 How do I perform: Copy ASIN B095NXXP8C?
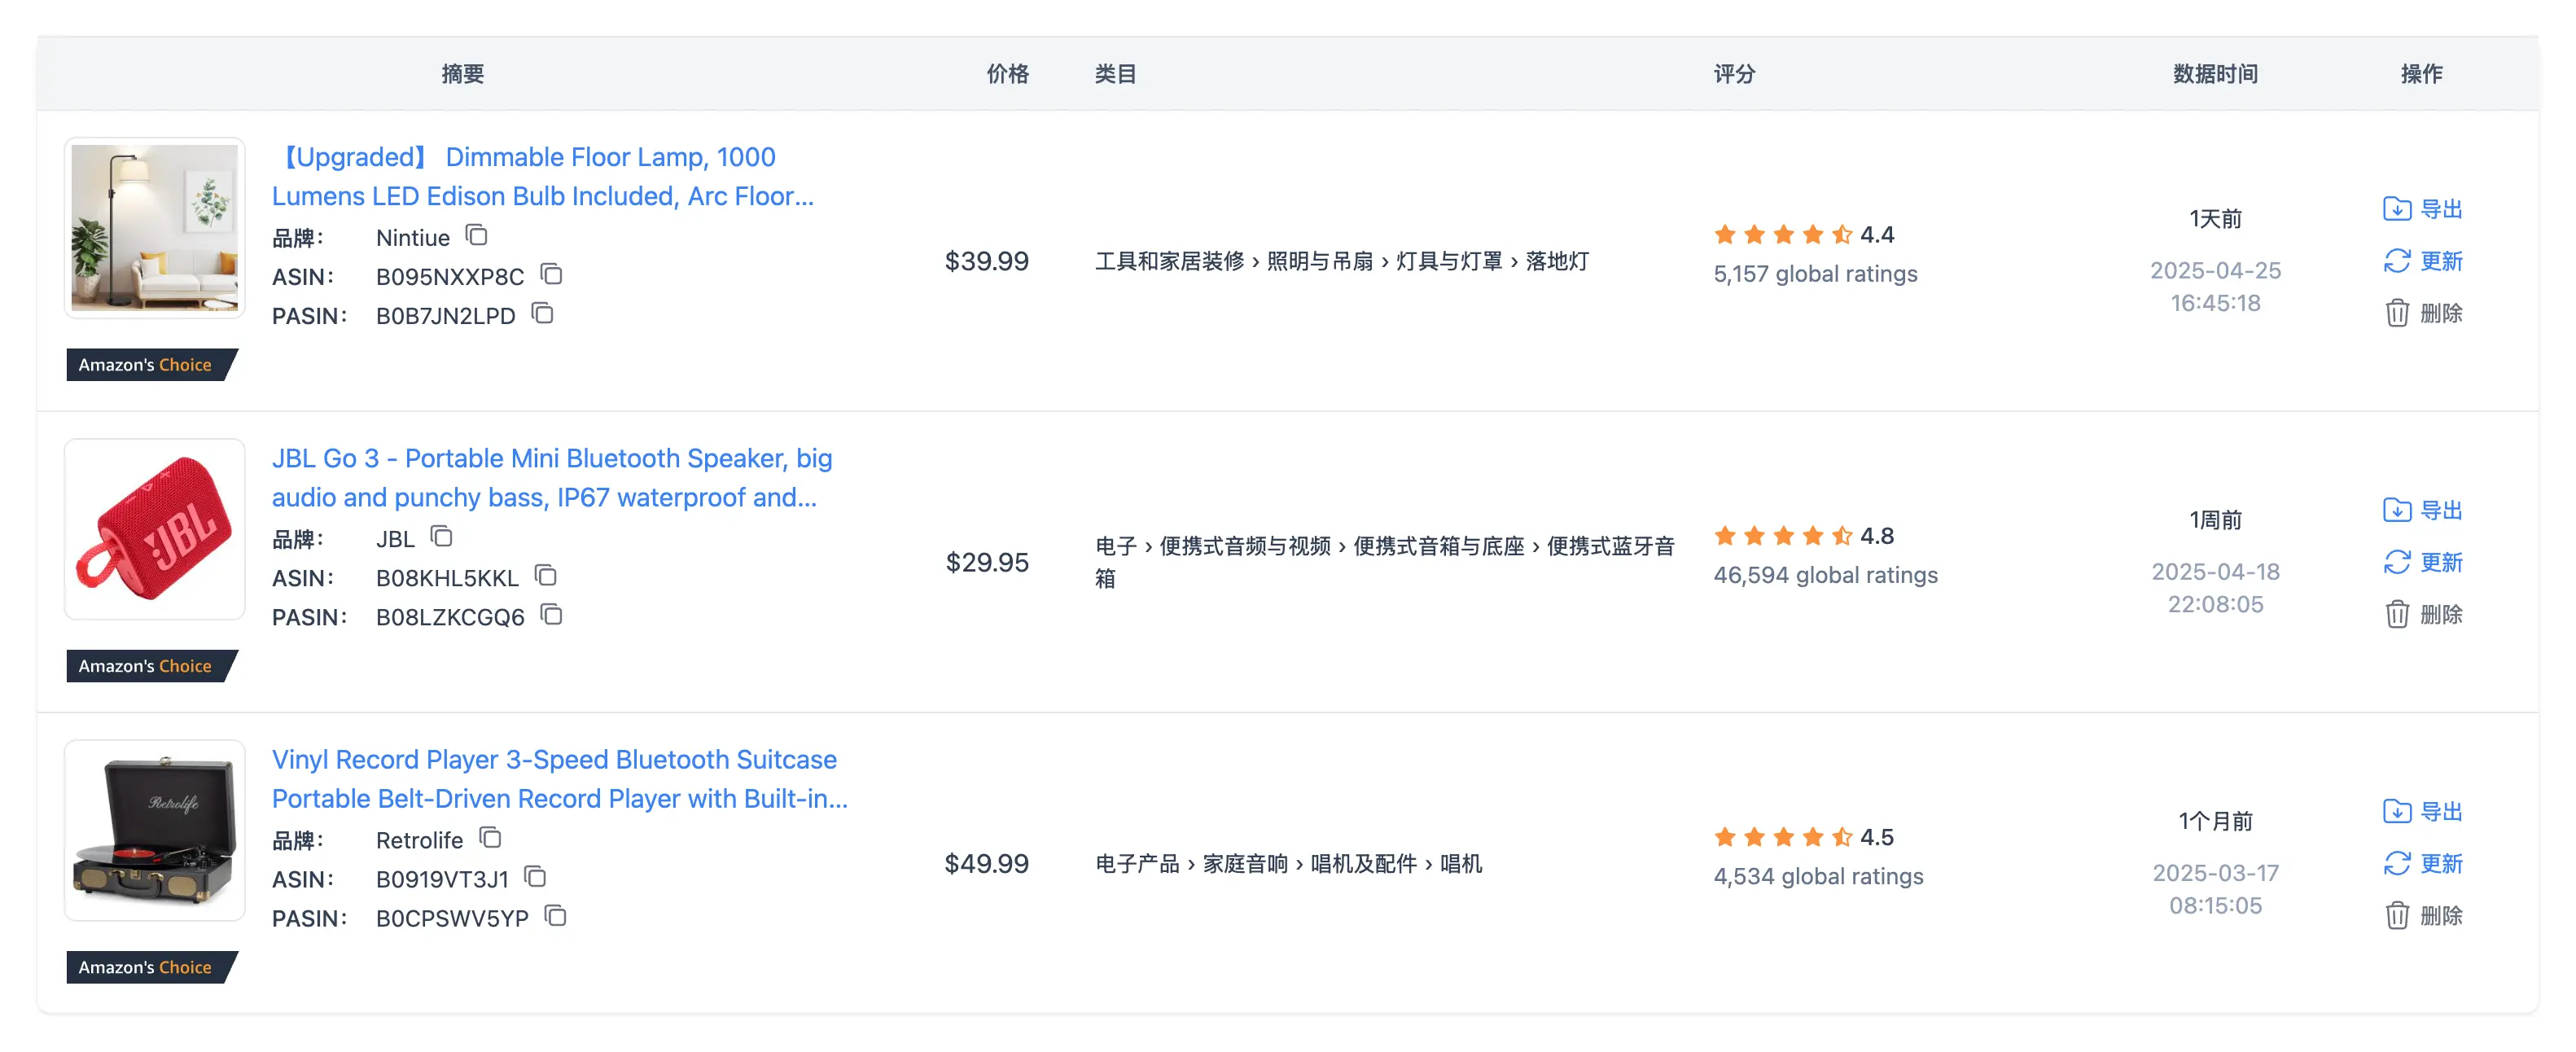pyautogui.click(x=551, y=275)
